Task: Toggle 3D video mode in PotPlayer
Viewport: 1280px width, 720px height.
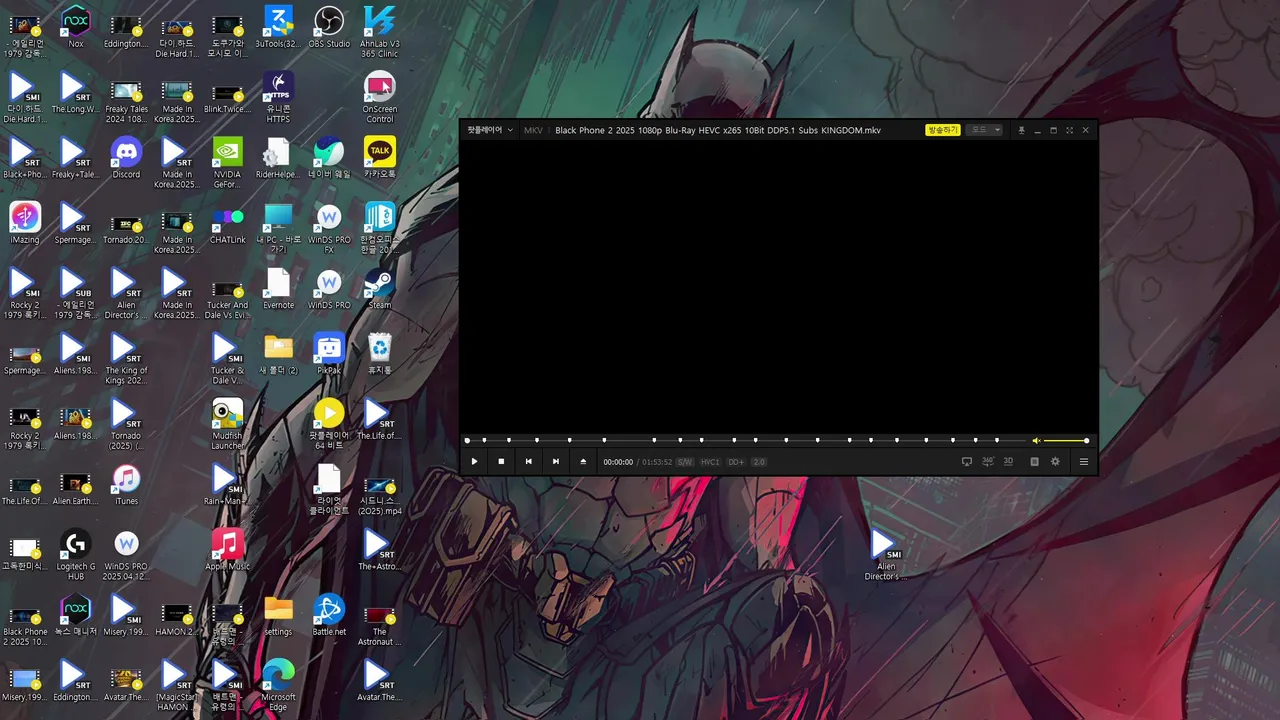Action: tap(1008, 462)
